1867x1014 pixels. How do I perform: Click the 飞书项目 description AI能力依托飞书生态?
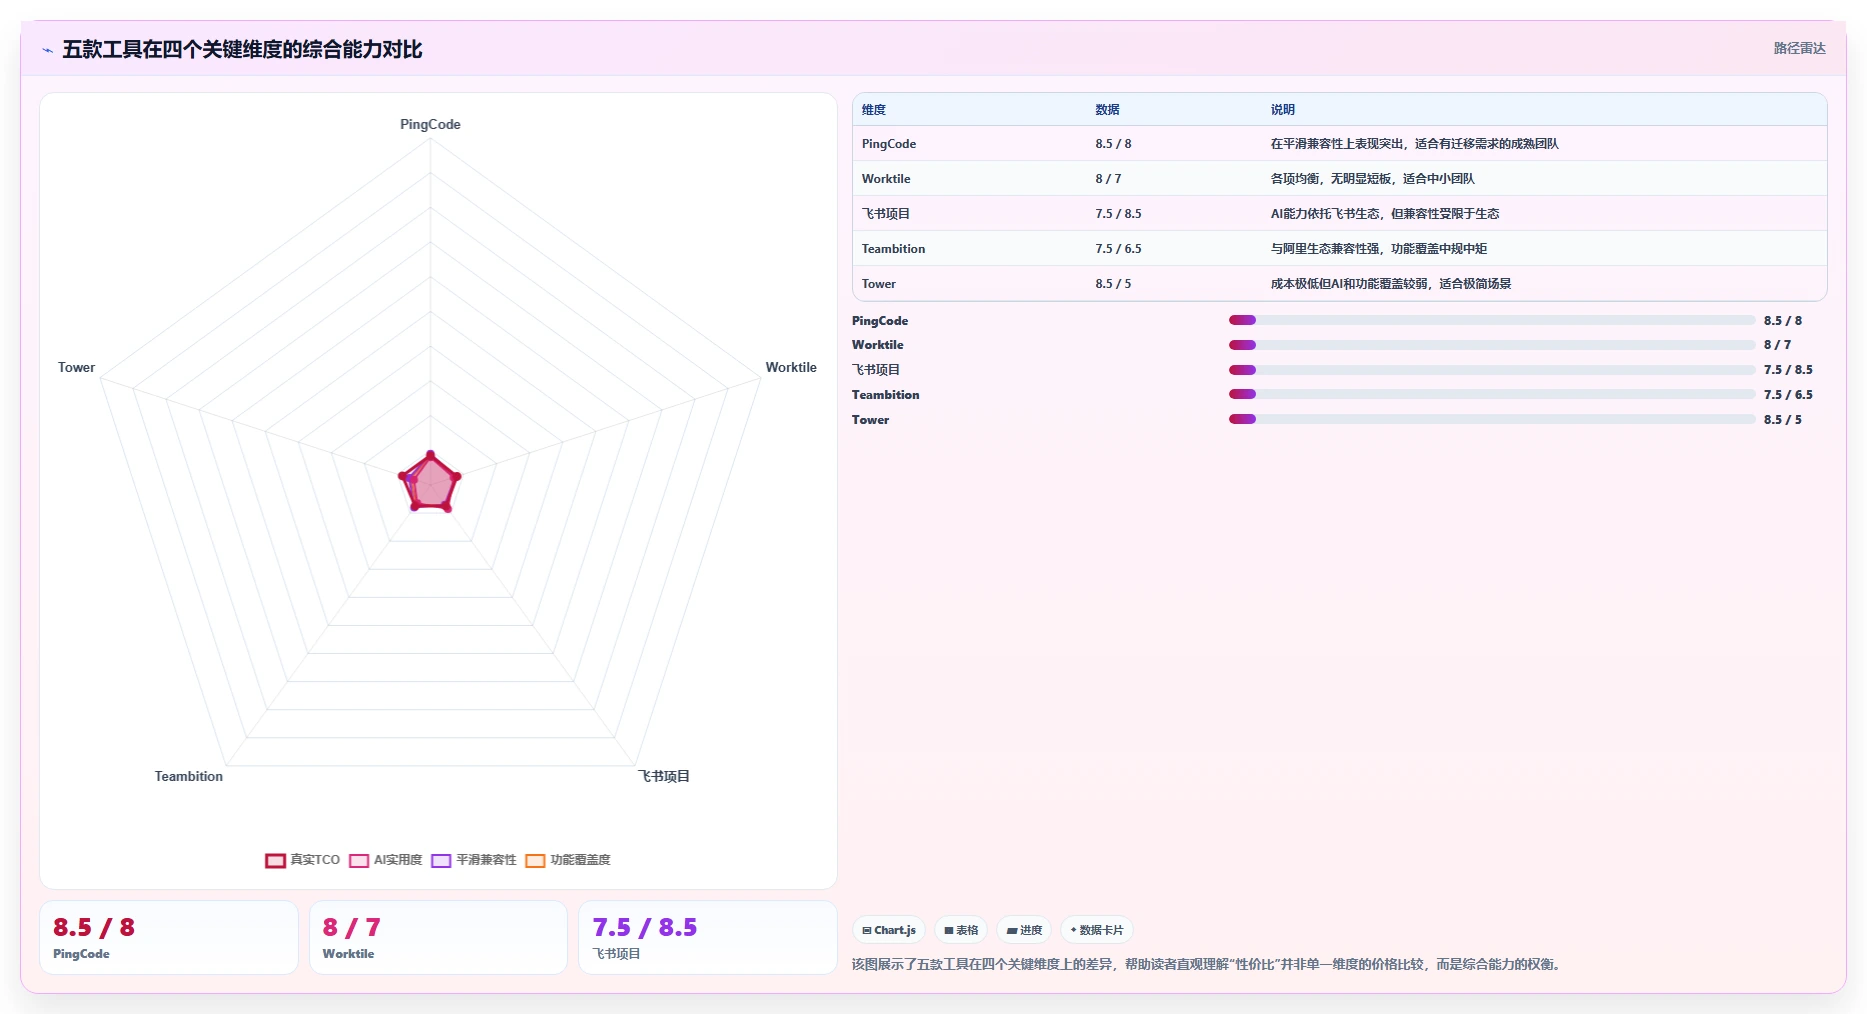tap(1384, 214)
